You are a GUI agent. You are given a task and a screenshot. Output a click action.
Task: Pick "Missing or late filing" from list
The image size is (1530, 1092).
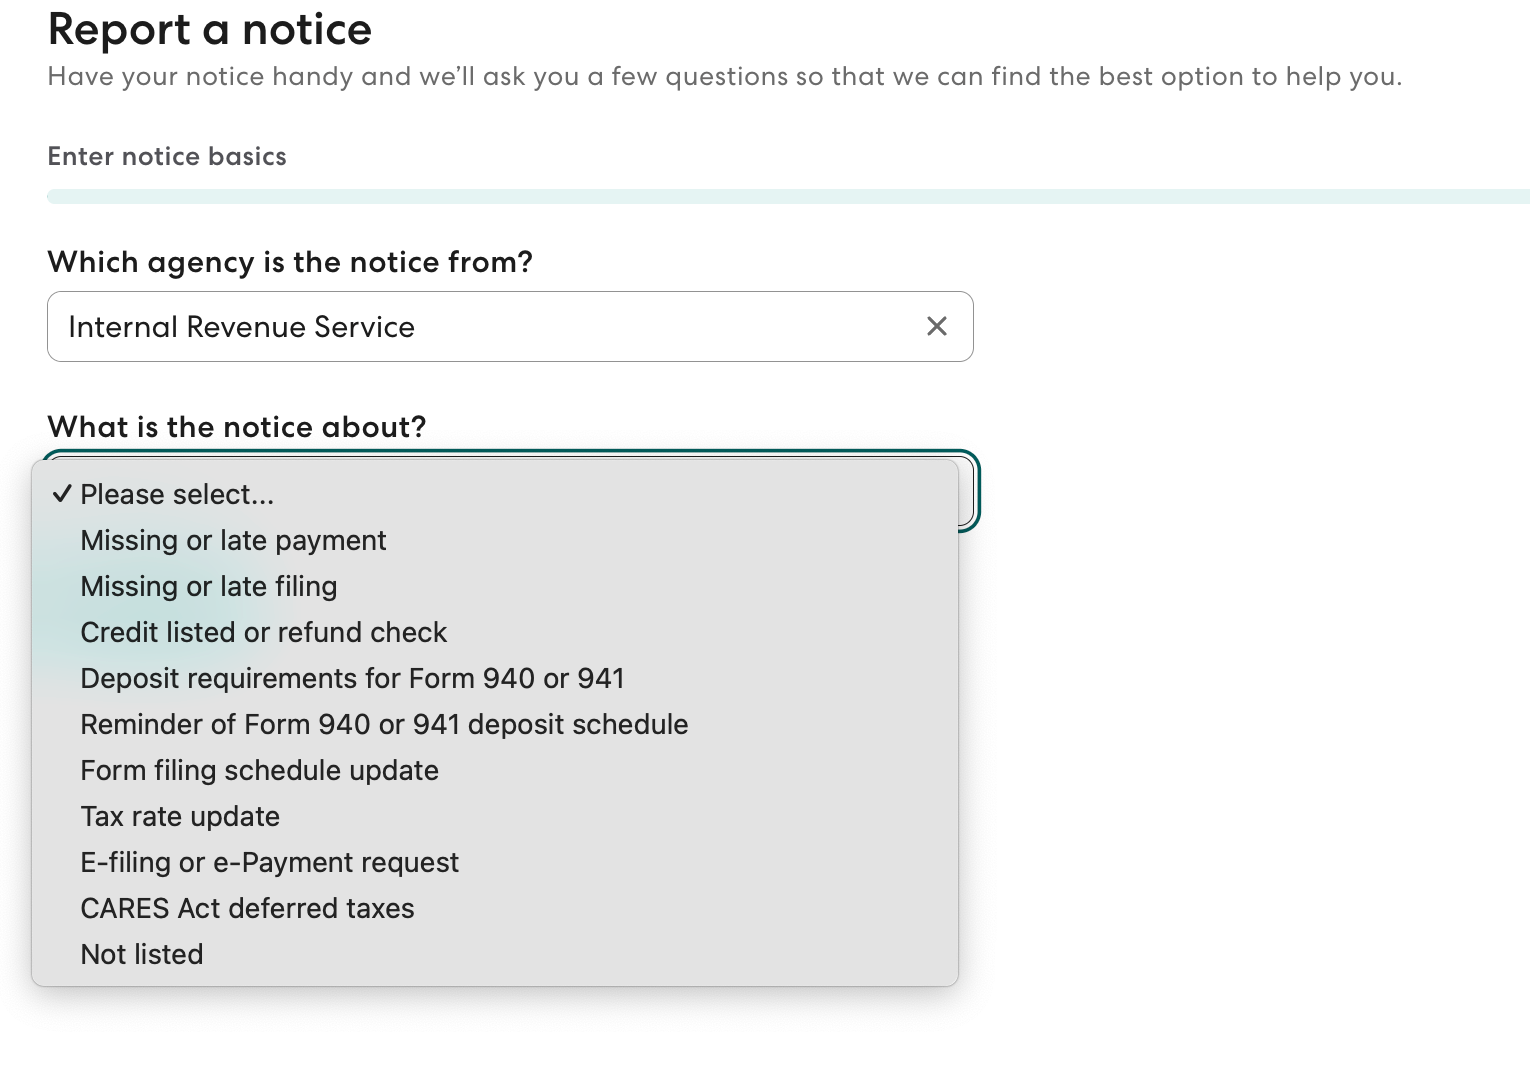coord(209,586)
